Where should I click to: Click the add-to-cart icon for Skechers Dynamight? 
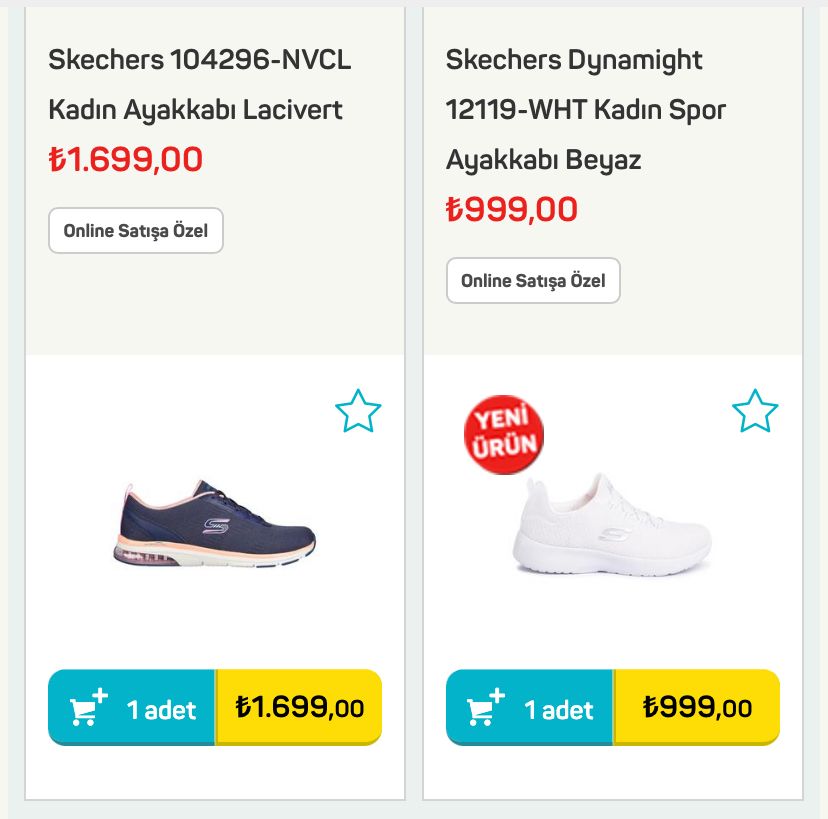click(x=485, y=706)
